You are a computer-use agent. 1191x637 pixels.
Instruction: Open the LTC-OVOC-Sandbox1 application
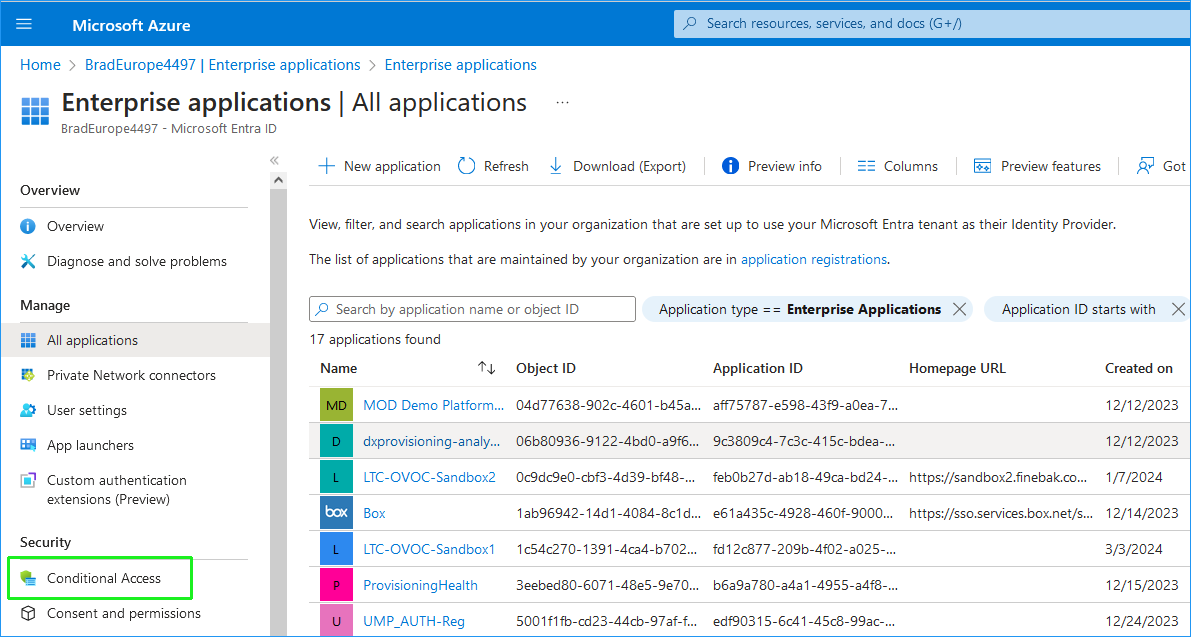429,549
